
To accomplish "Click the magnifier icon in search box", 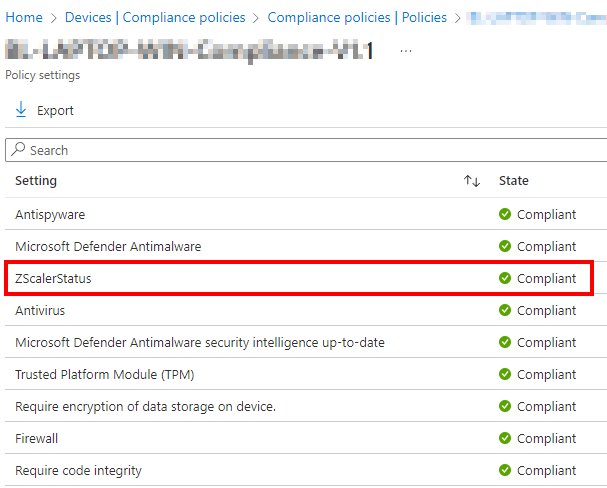I will click(18, 149).
